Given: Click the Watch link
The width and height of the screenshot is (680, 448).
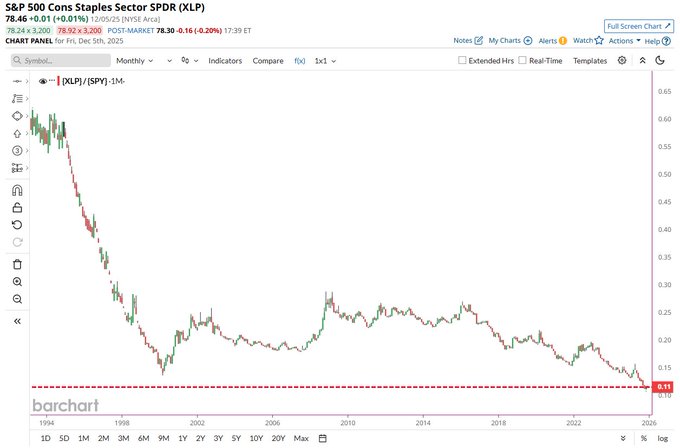Looking at the screenshot, I should [583, 40].
